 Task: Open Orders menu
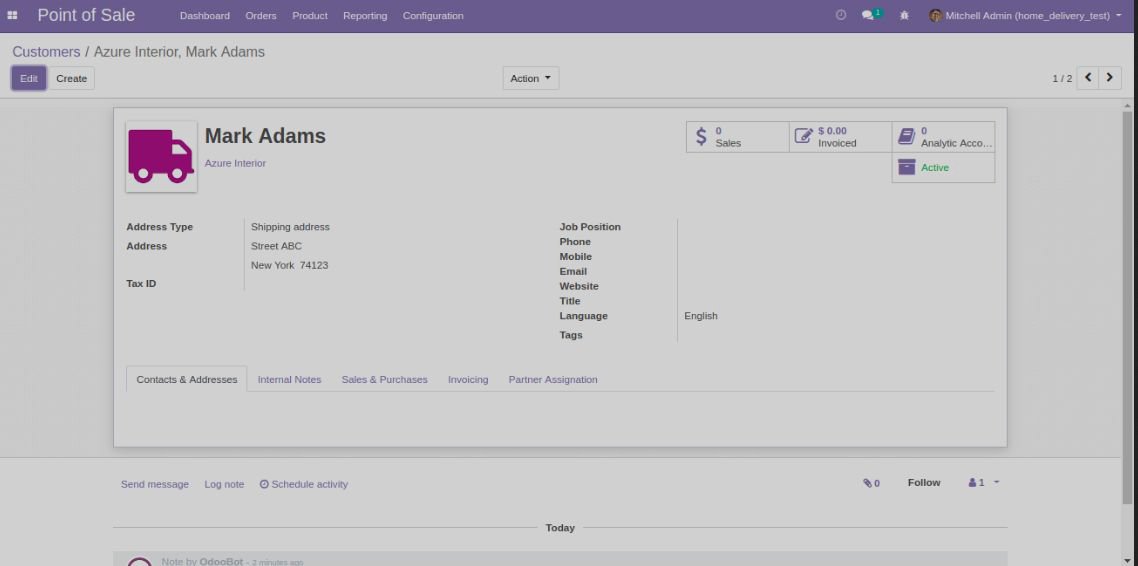pyautogui.click(x=261, y=15)
